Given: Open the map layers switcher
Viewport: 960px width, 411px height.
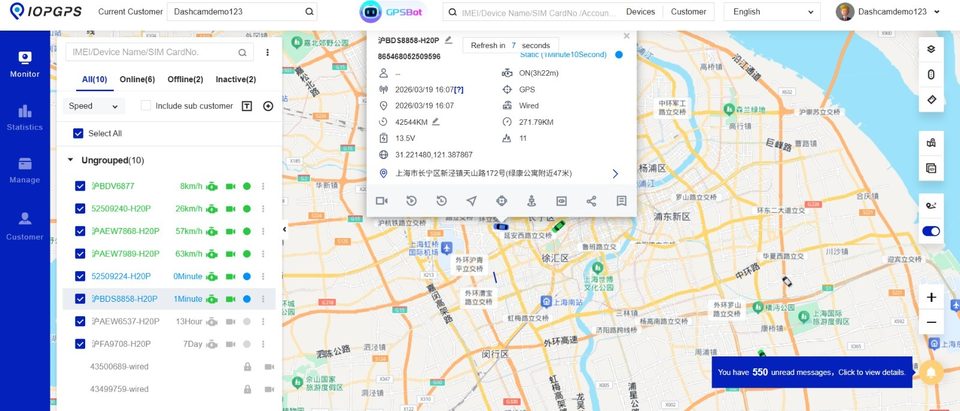Looking at the screenshot, I should click(x=931, y=49).
